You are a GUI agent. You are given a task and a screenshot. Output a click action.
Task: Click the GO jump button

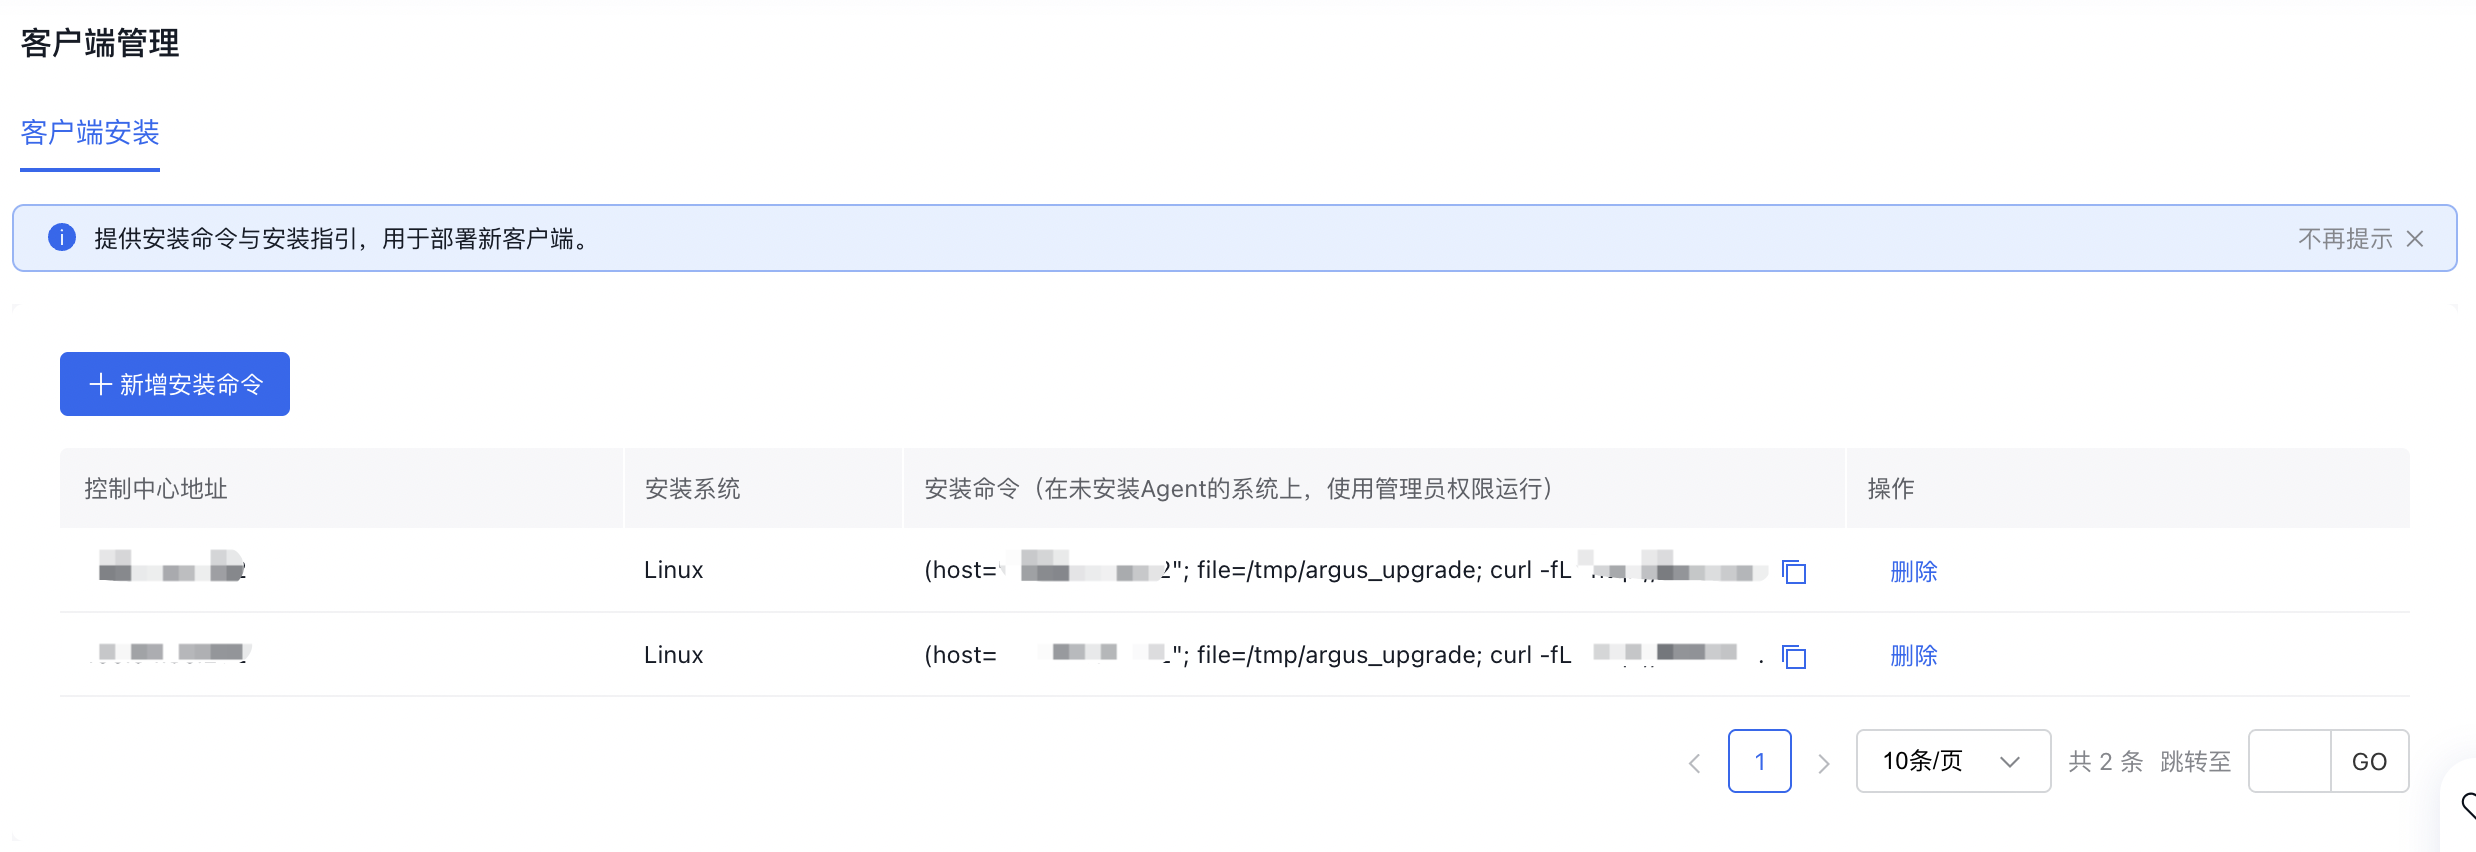click(x=2370, y=761)
